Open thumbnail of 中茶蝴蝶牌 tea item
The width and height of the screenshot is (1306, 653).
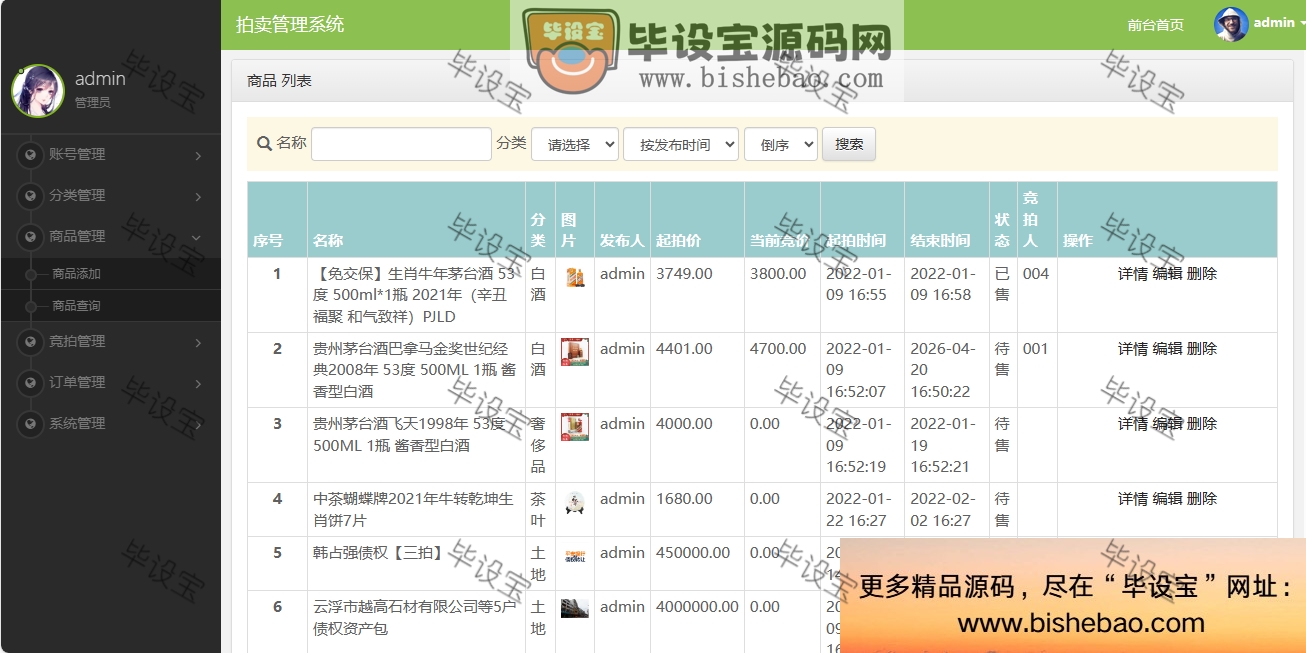tap(574, 504)
